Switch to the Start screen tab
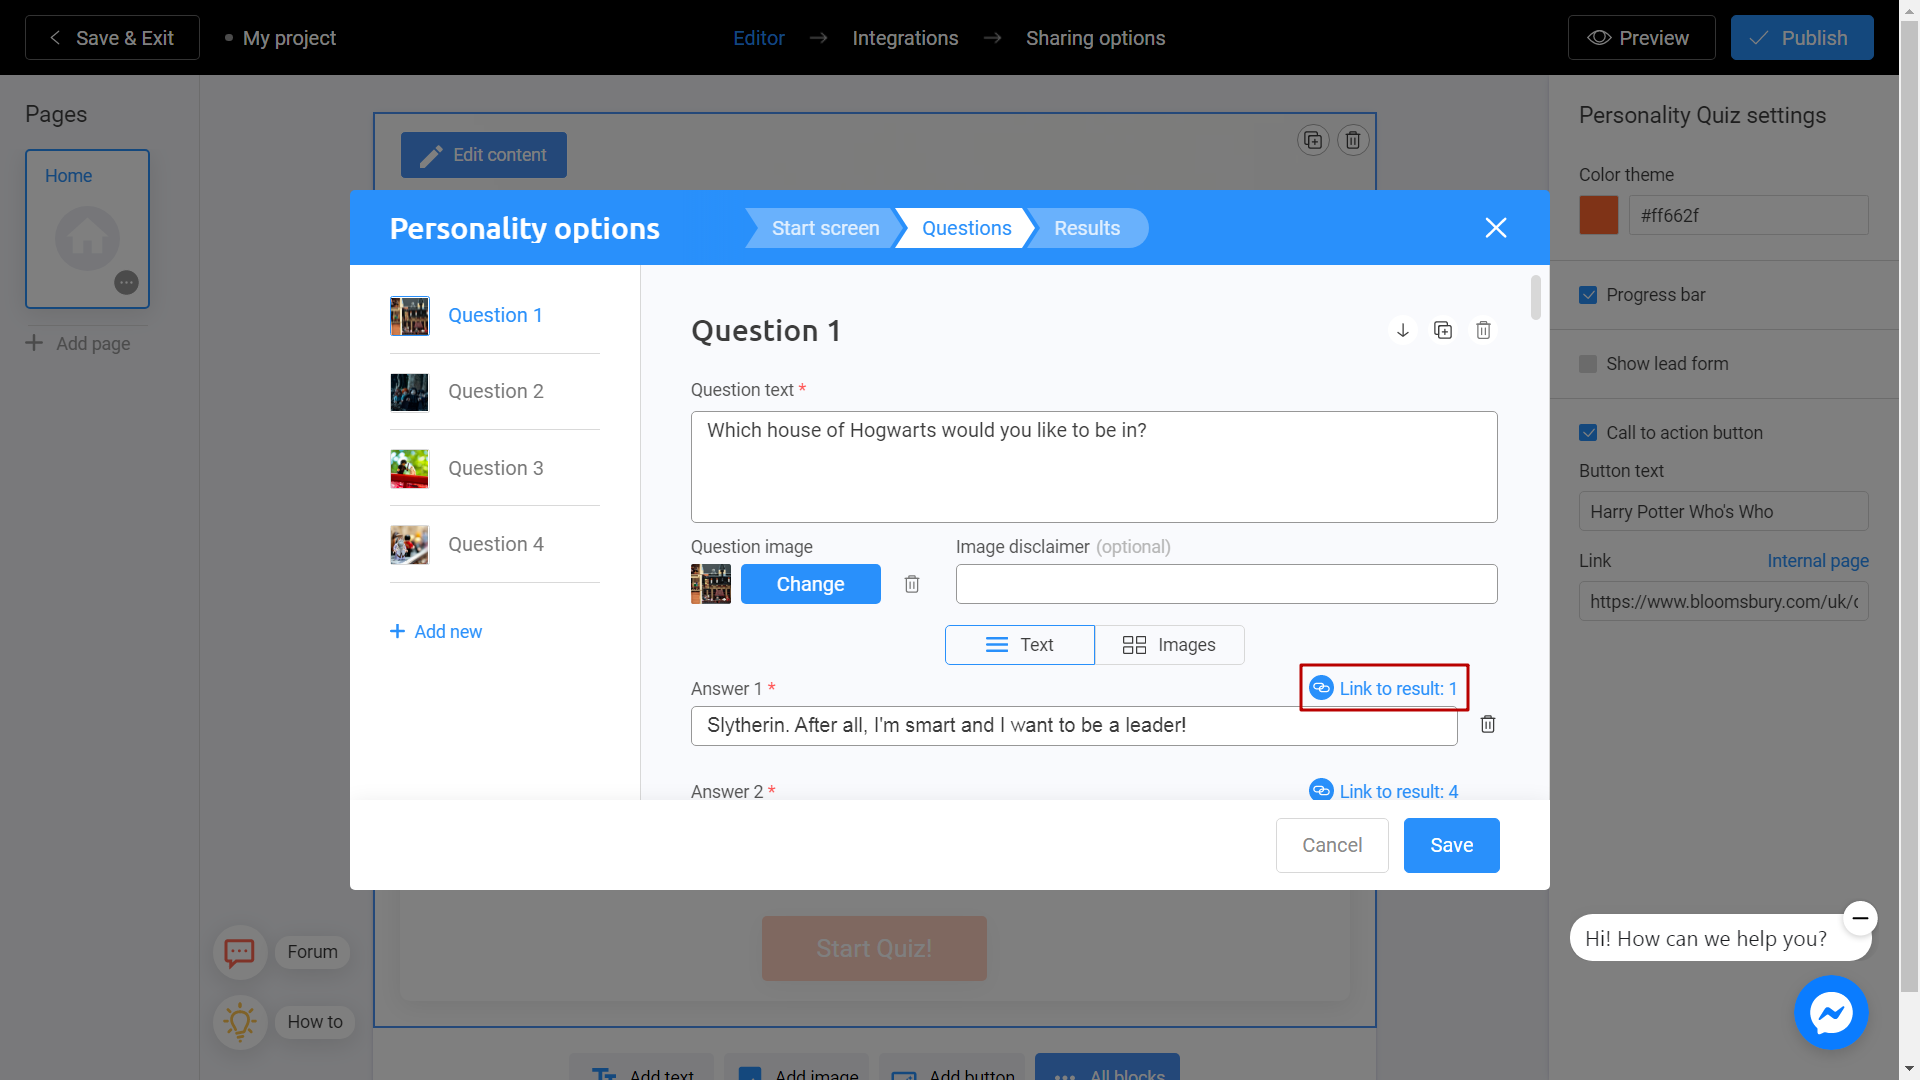1920x1080 pixels. [x=825, y=227]
